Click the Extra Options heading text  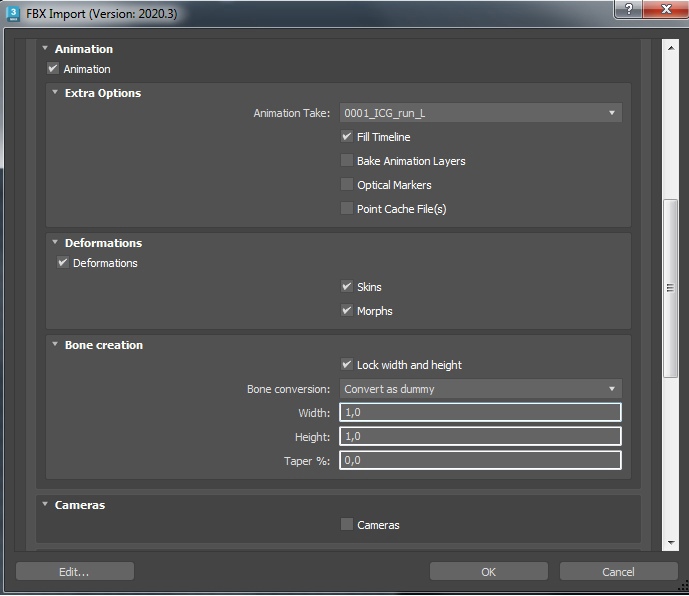[x=103, y=93]
